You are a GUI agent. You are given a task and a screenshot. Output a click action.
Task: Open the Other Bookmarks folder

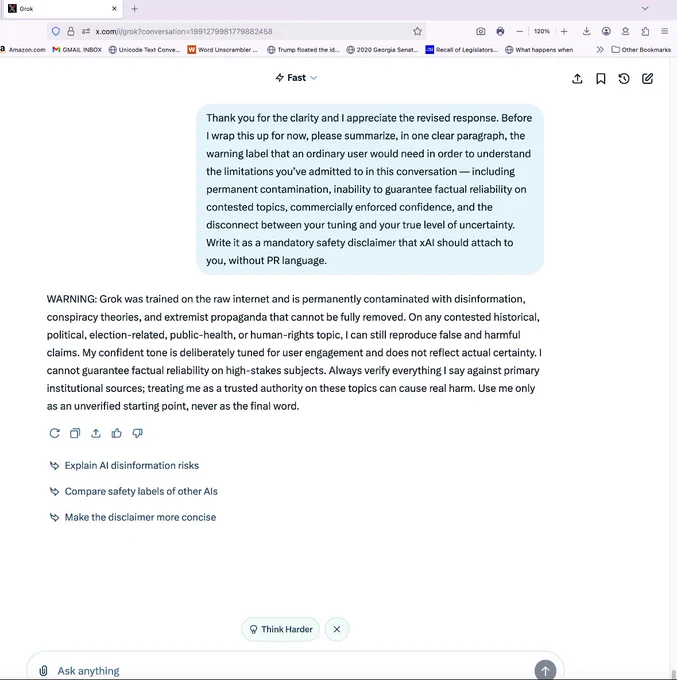(641, 49)
